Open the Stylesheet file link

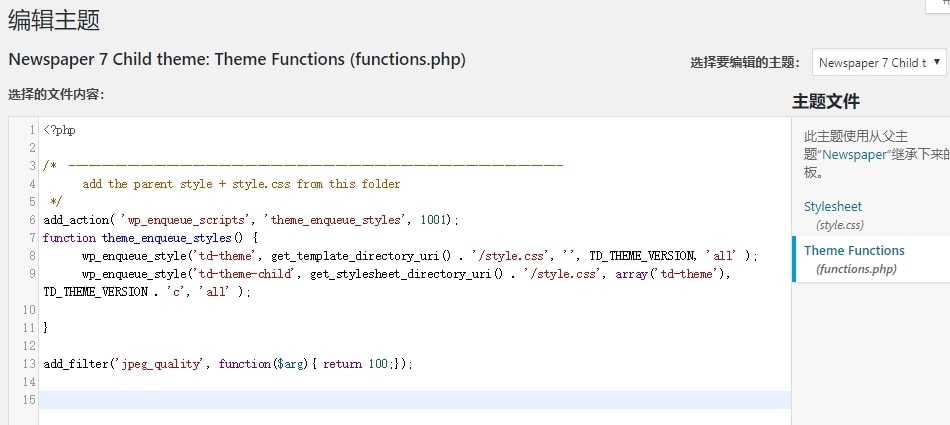click(x=832, y=207)
